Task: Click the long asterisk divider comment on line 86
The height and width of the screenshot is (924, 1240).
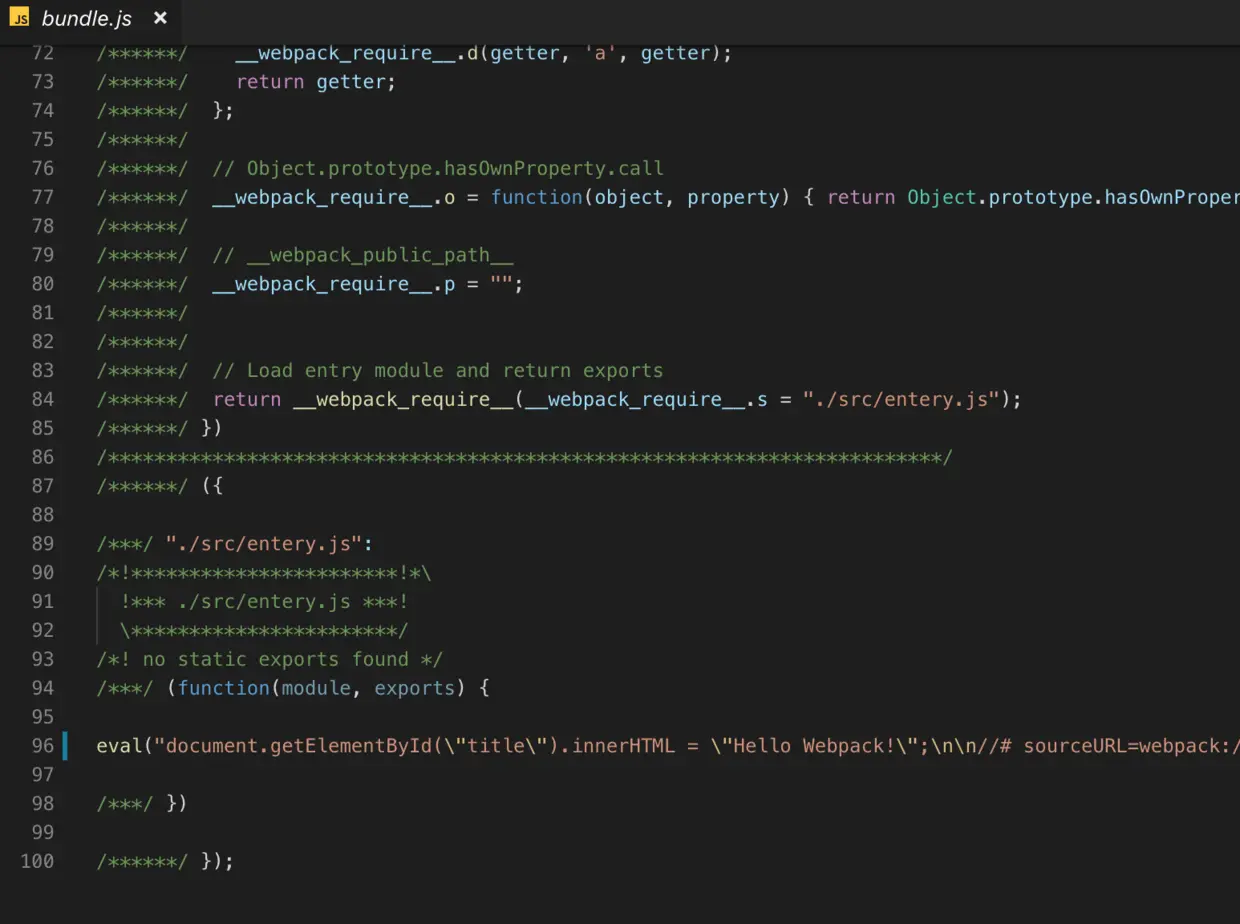Action: pyautogui.click(x=525, y=458)
